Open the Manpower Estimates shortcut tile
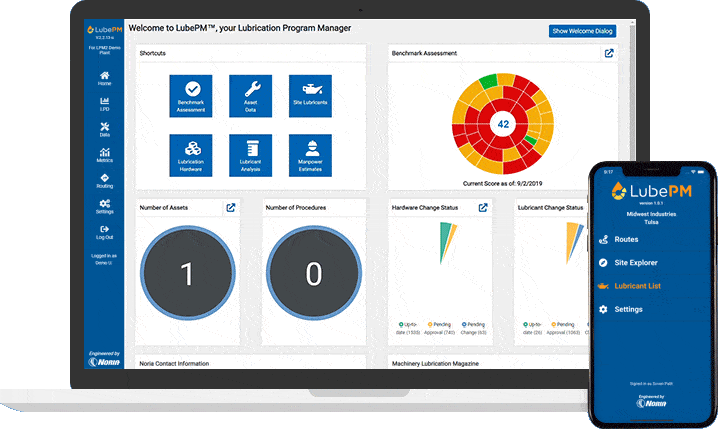Screen dimensions: 718x429 311,156
